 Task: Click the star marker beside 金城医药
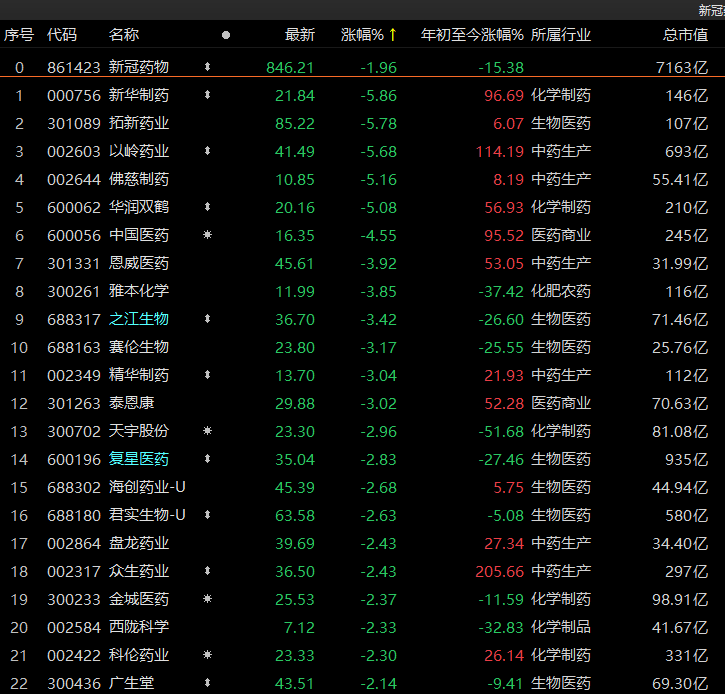point(208,599)
